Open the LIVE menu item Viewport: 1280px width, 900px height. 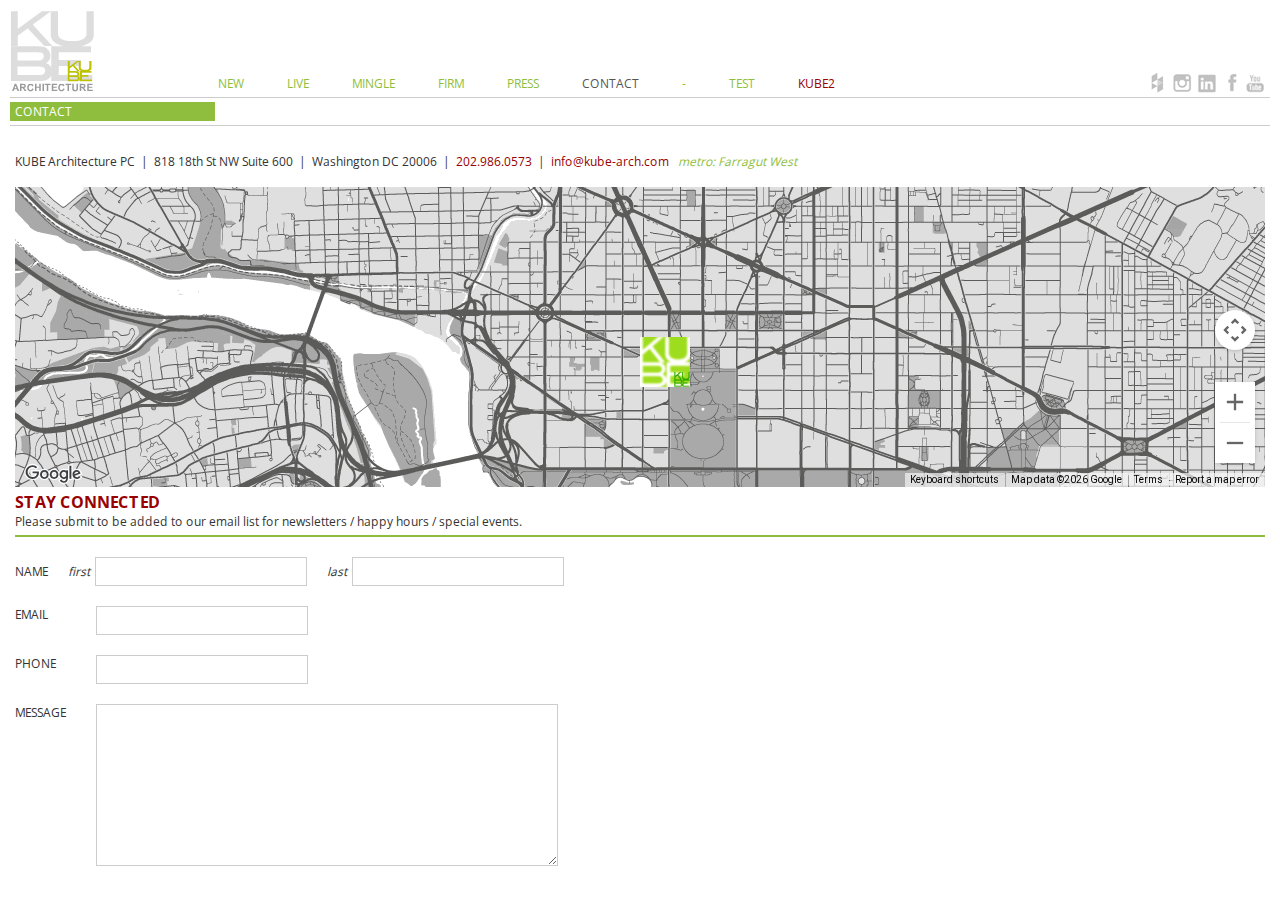[298, 84]
